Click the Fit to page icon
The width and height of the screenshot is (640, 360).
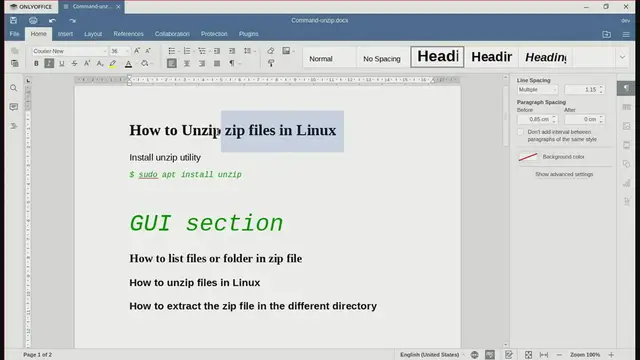pos(528,355)
